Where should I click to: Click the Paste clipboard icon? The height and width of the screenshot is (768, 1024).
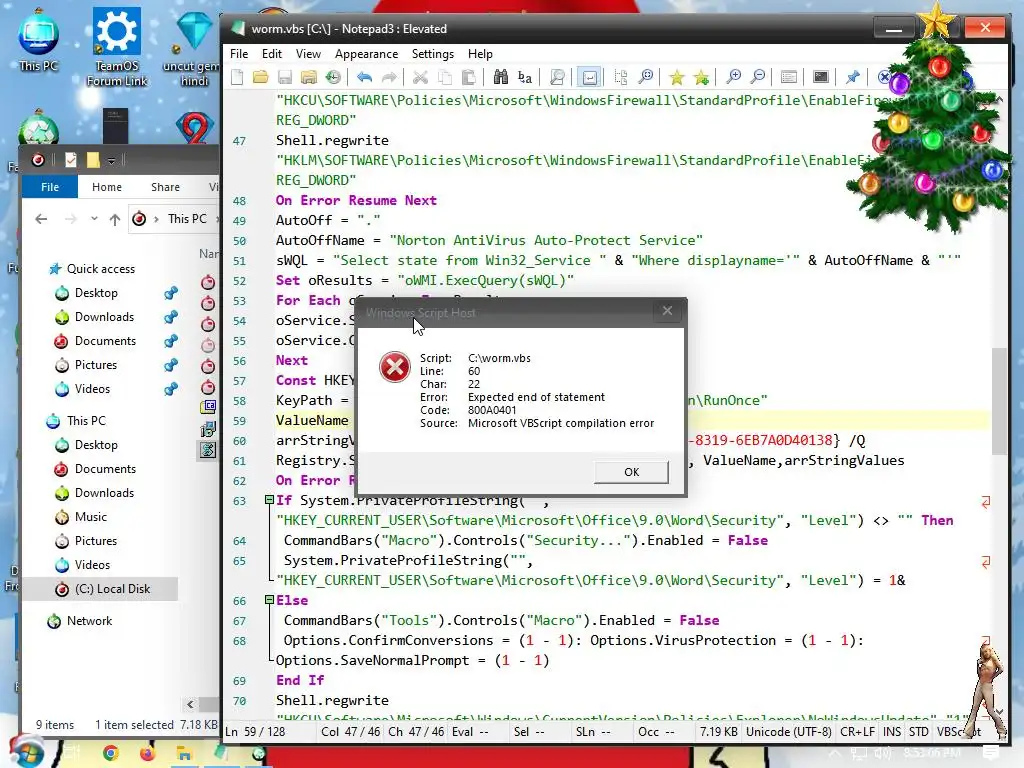468,78
